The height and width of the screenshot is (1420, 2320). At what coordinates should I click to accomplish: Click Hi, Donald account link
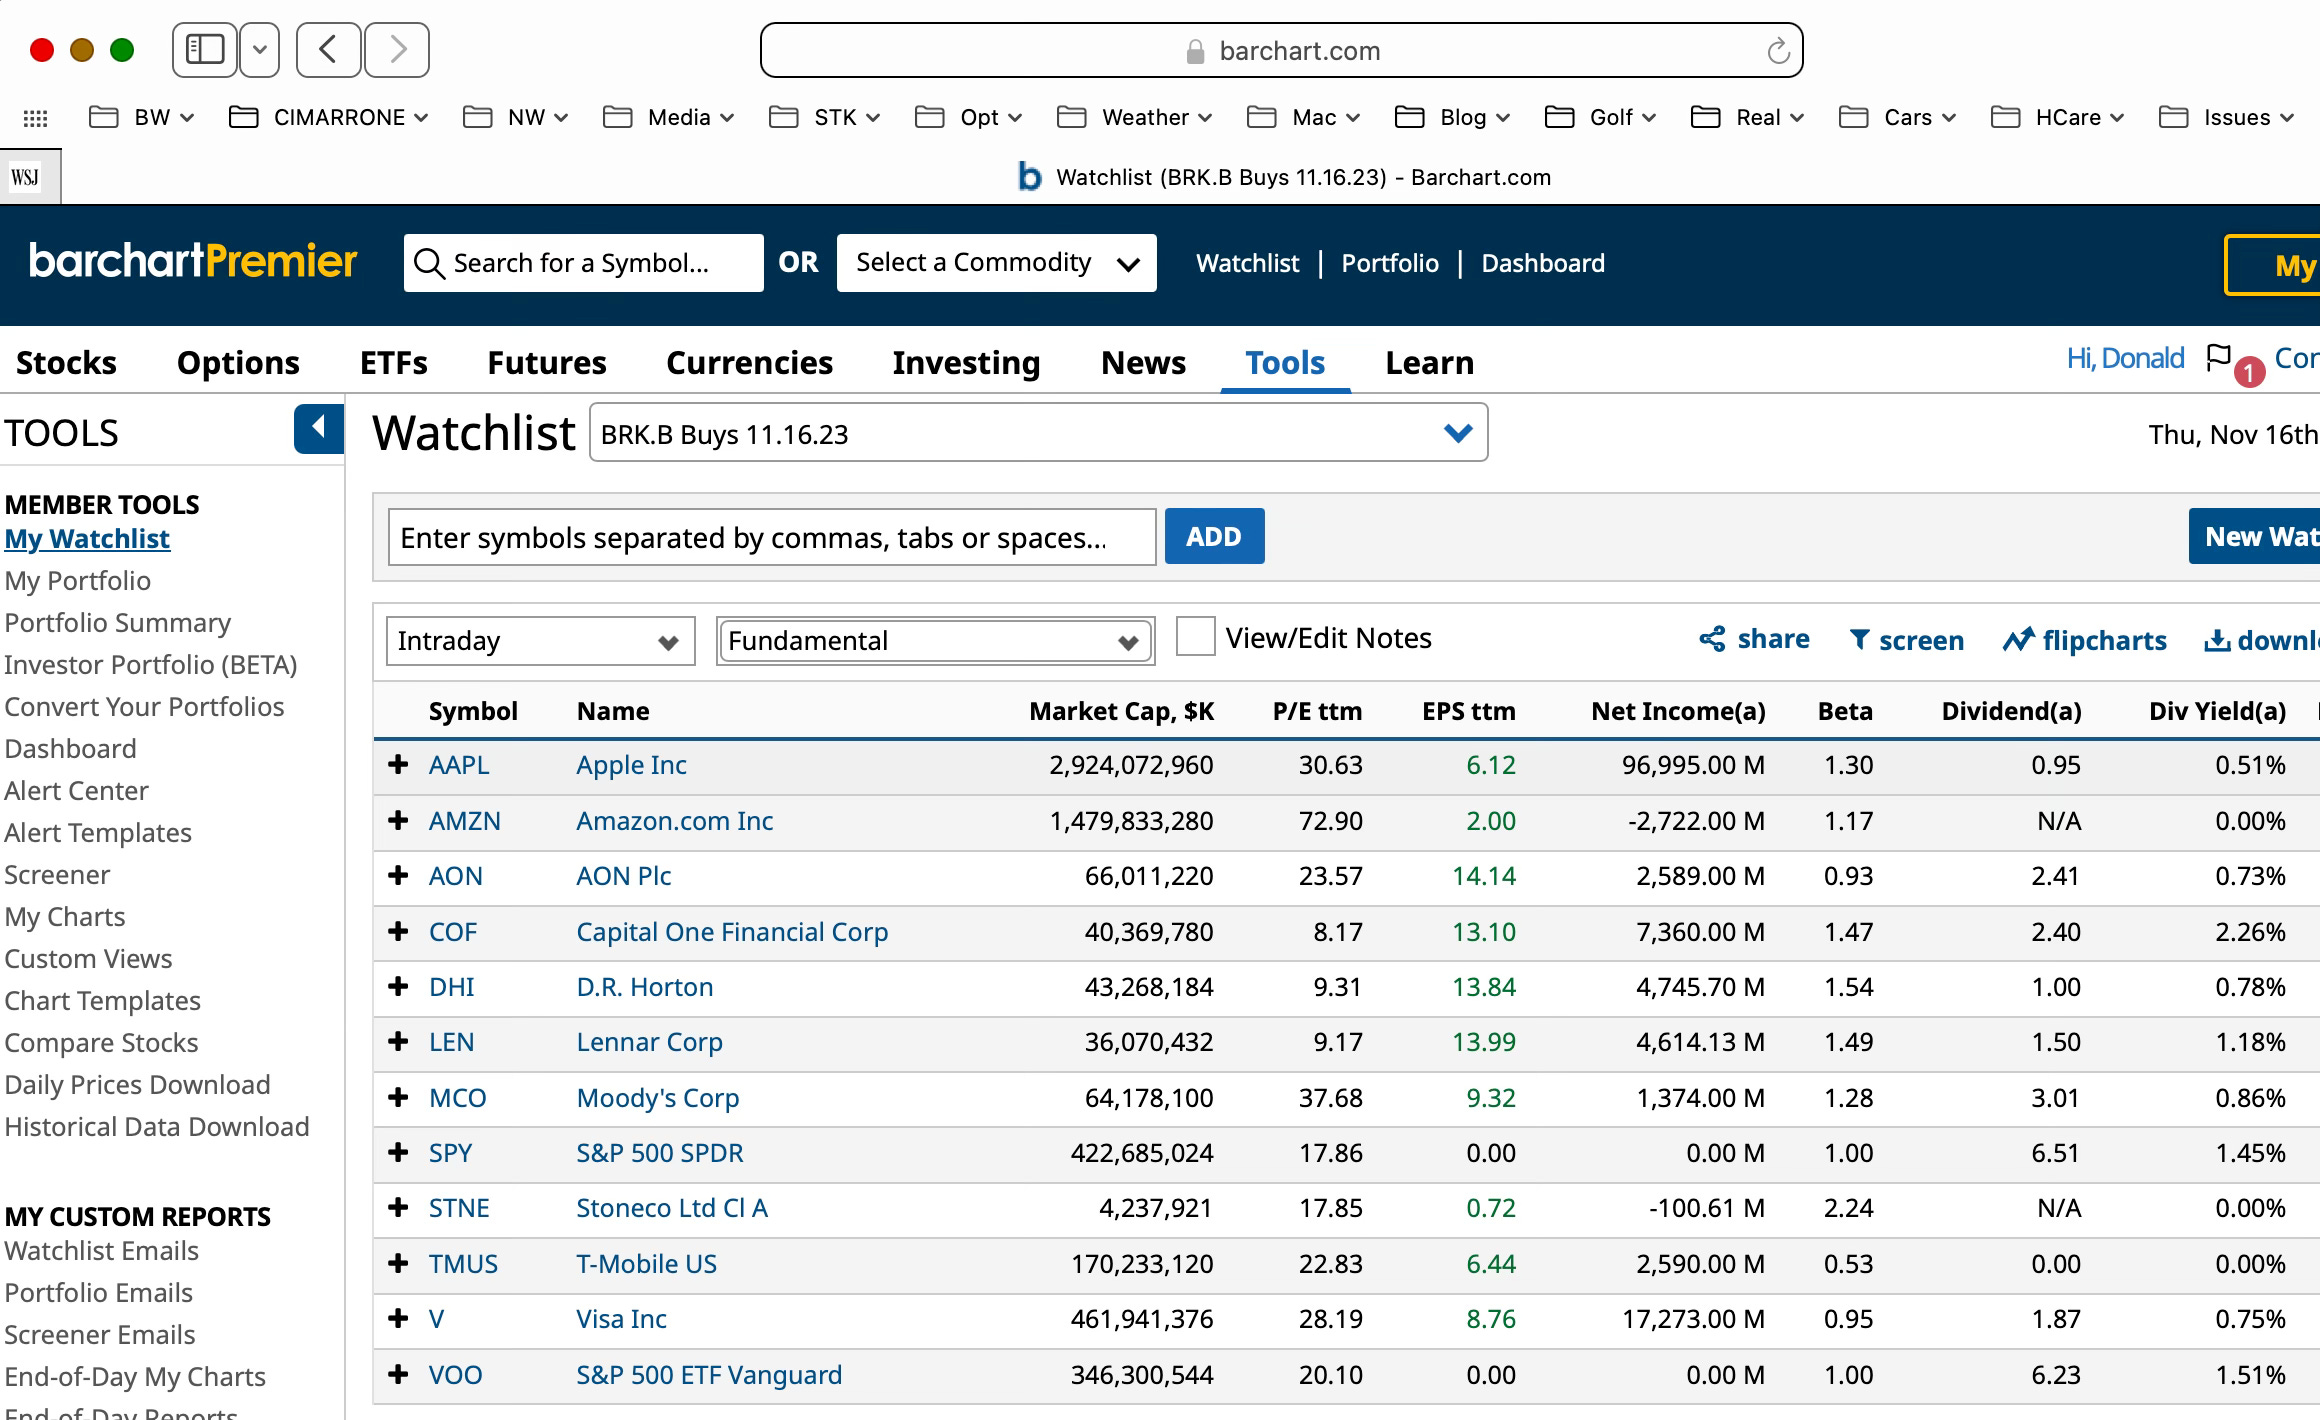[x=2125, y=358]
